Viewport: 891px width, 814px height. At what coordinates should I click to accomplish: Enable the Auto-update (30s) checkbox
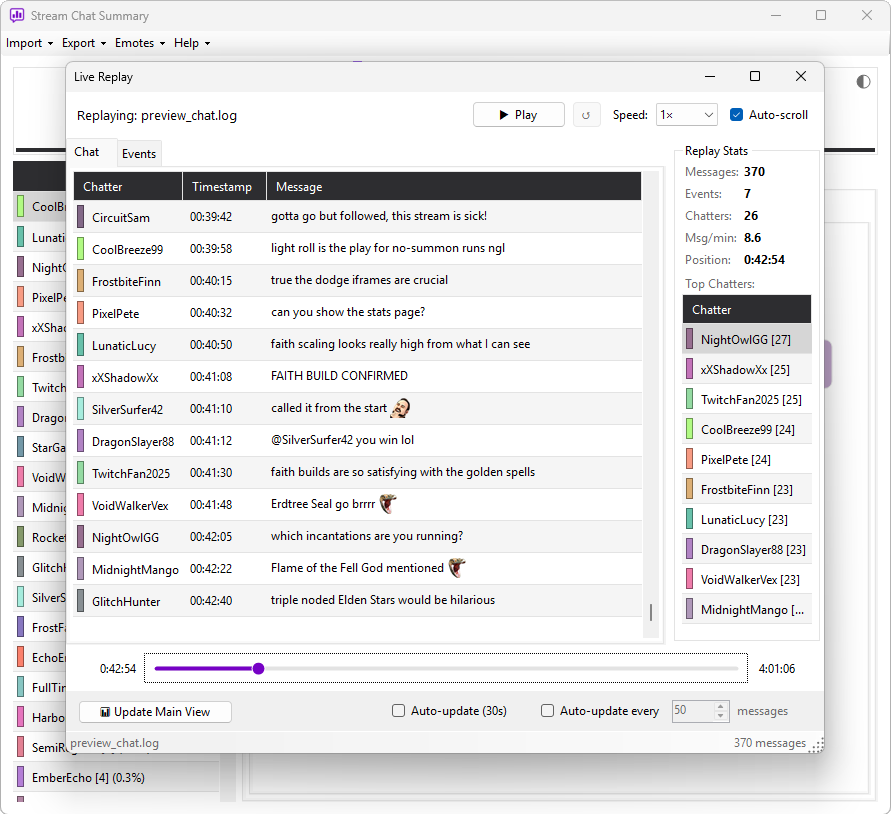pos(398,711)
